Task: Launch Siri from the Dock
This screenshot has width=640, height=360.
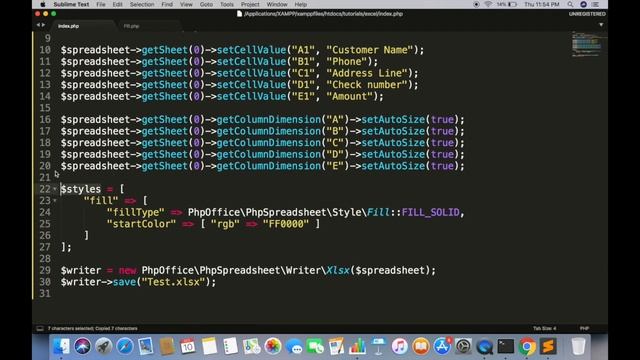Action: pyautogui.click(x=82, y=347)
